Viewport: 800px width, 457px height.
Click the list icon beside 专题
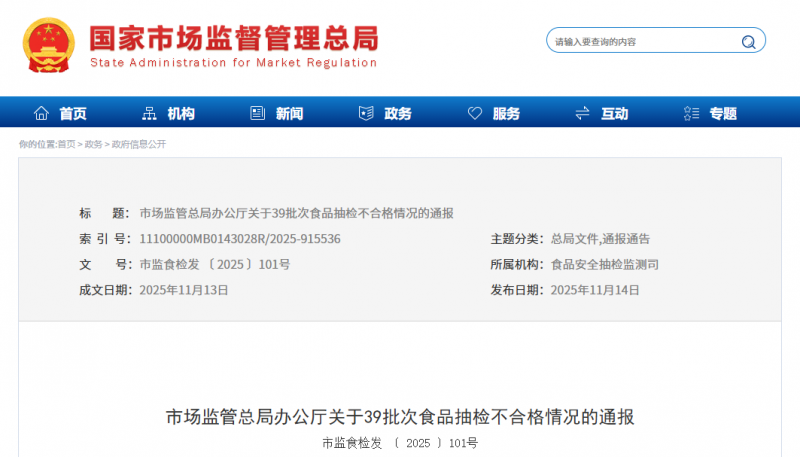[691, 113]
